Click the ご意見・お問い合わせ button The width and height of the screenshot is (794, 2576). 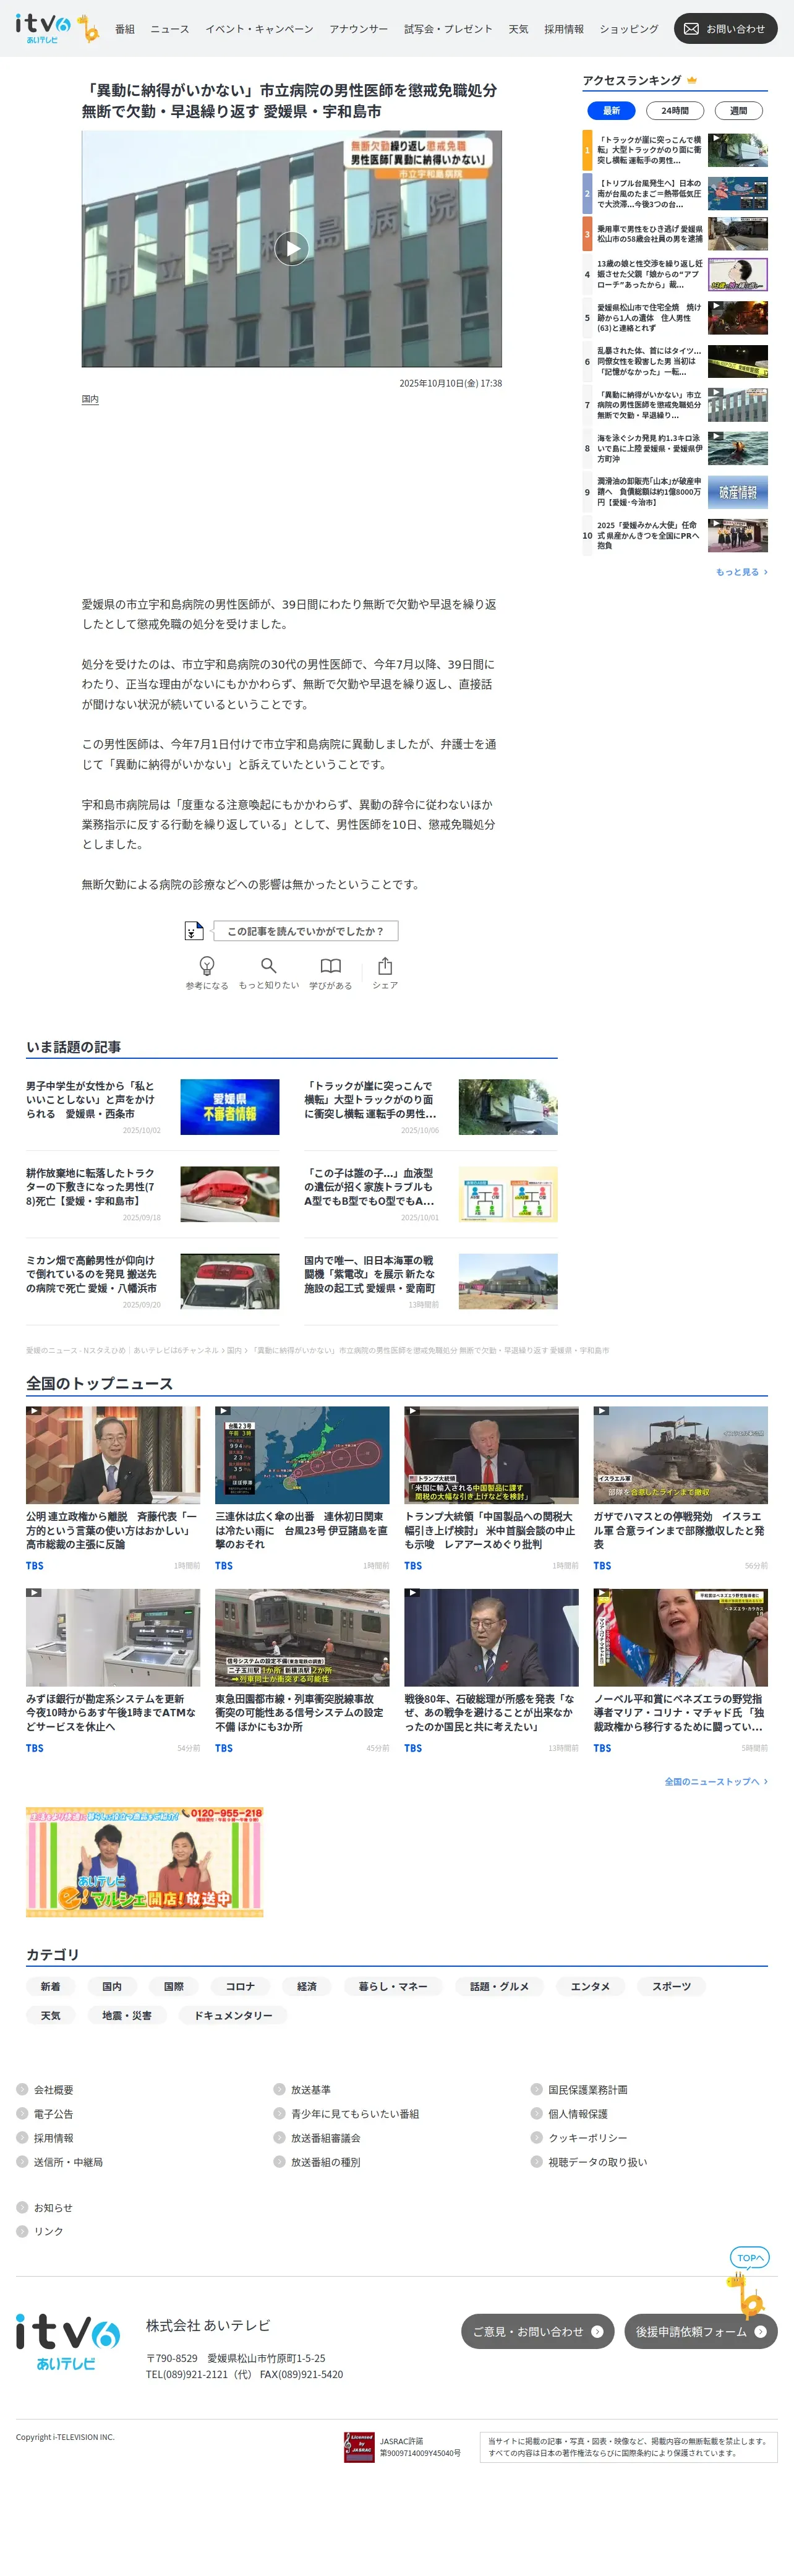(x=537, y=2331)
